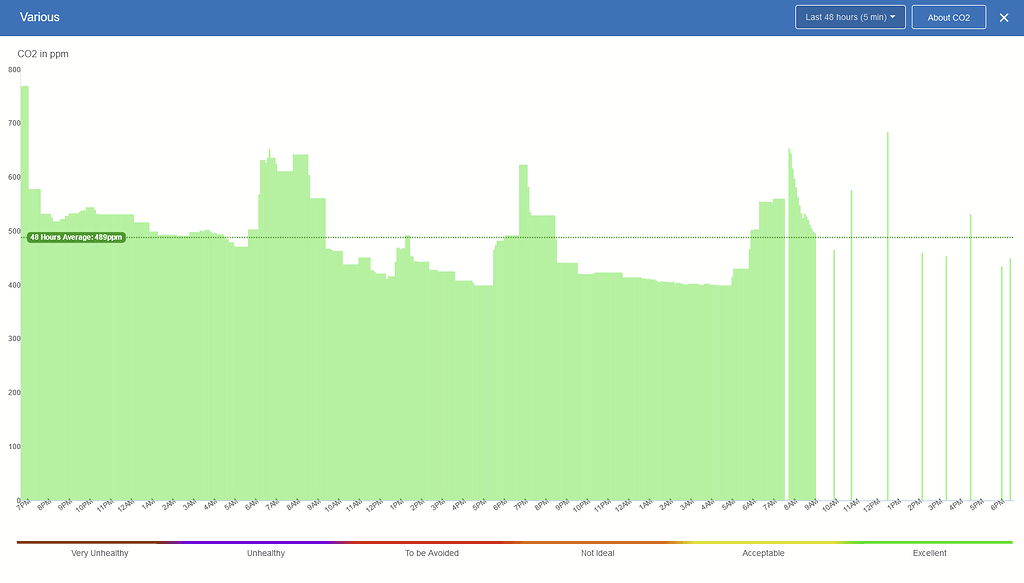
Task: Select the Very Unhealthy legend label
Action: pyautogui.click(x=100, y=553)
